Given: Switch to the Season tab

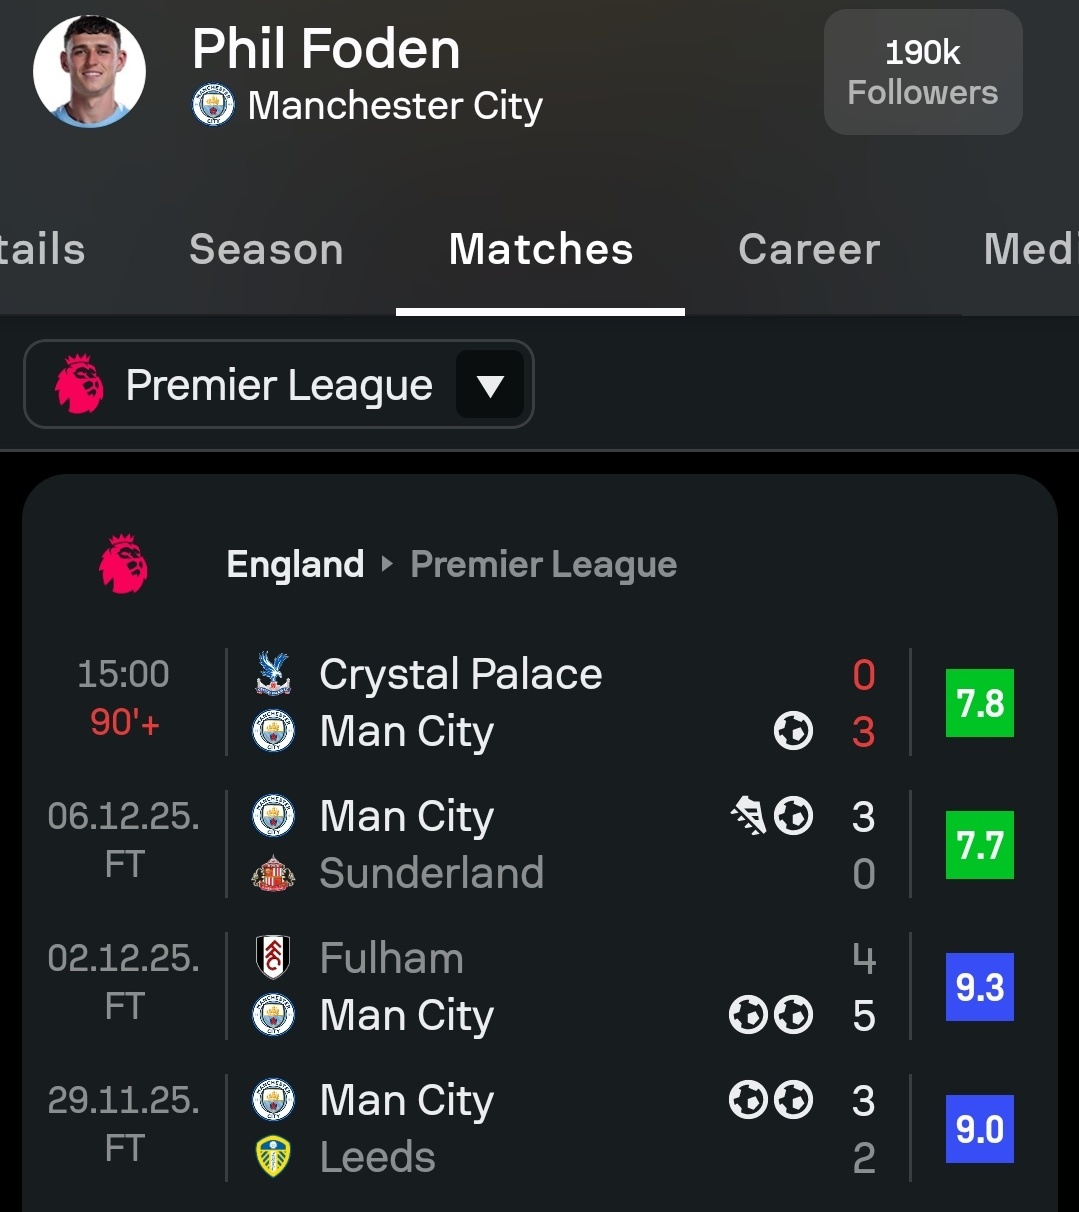Looking at the screenshot, I should 266,249.
